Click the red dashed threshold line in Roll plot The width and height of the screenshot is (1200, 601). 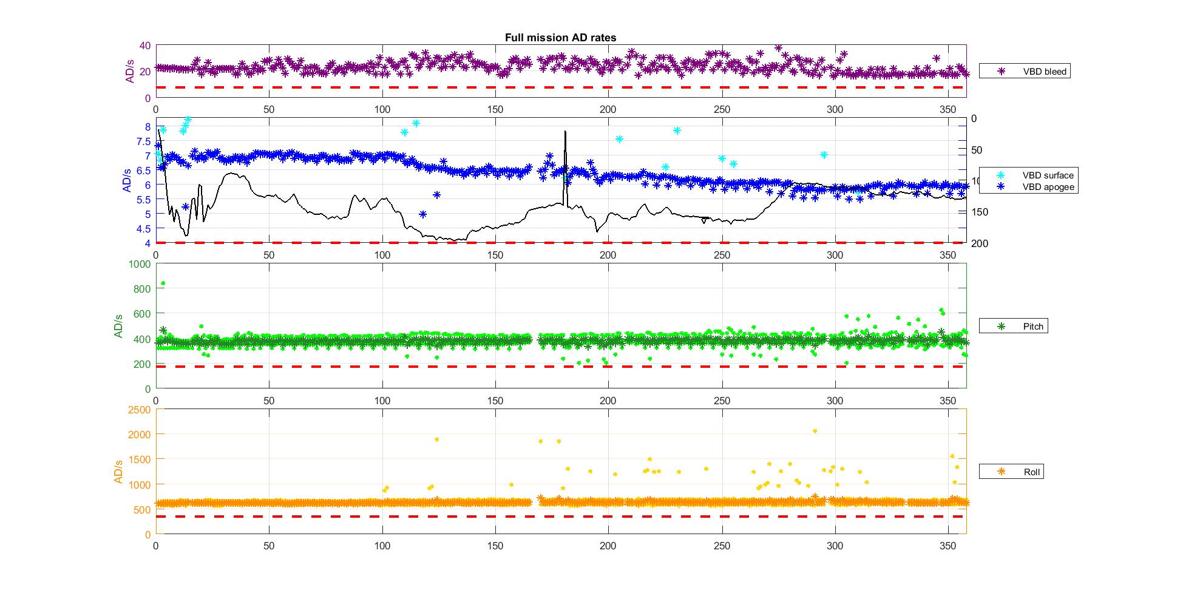coord(561,516)
